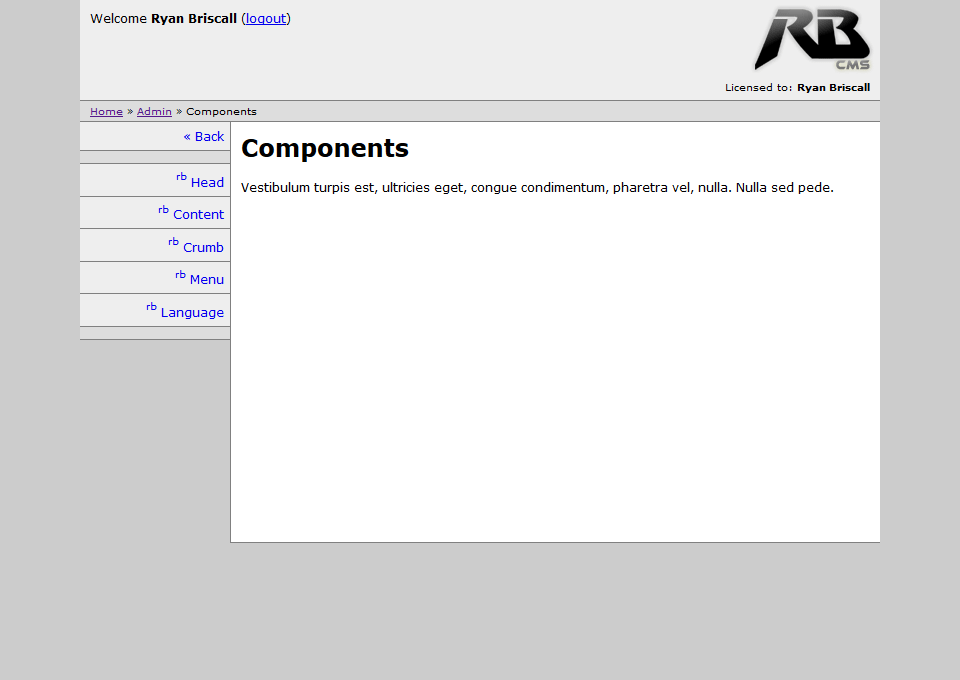Image resolution: width=960 pixels, height=680 pixels.
Task: Click the Licensed to Ryan Briscall text
Action: pyautogui.click(x=797, y=88)
